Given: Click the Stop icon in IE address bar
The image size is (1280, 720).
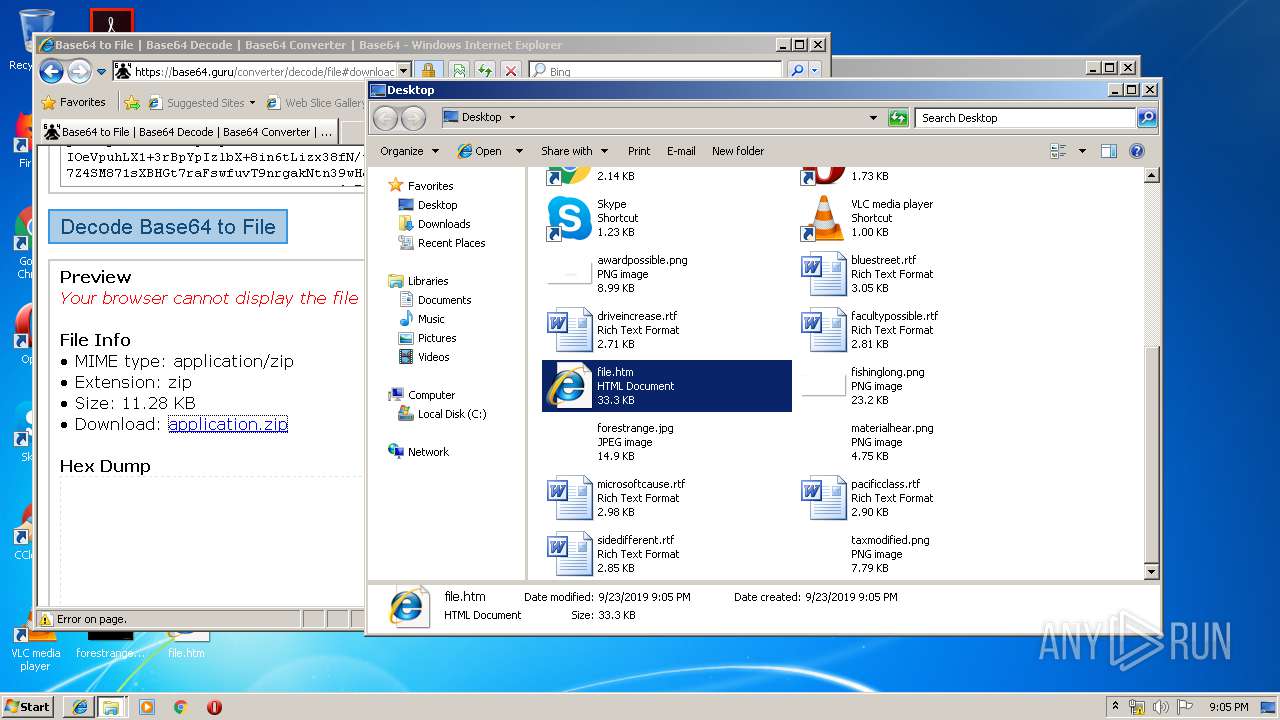Looking at the screenshot, I should click(x=511, y=71).
